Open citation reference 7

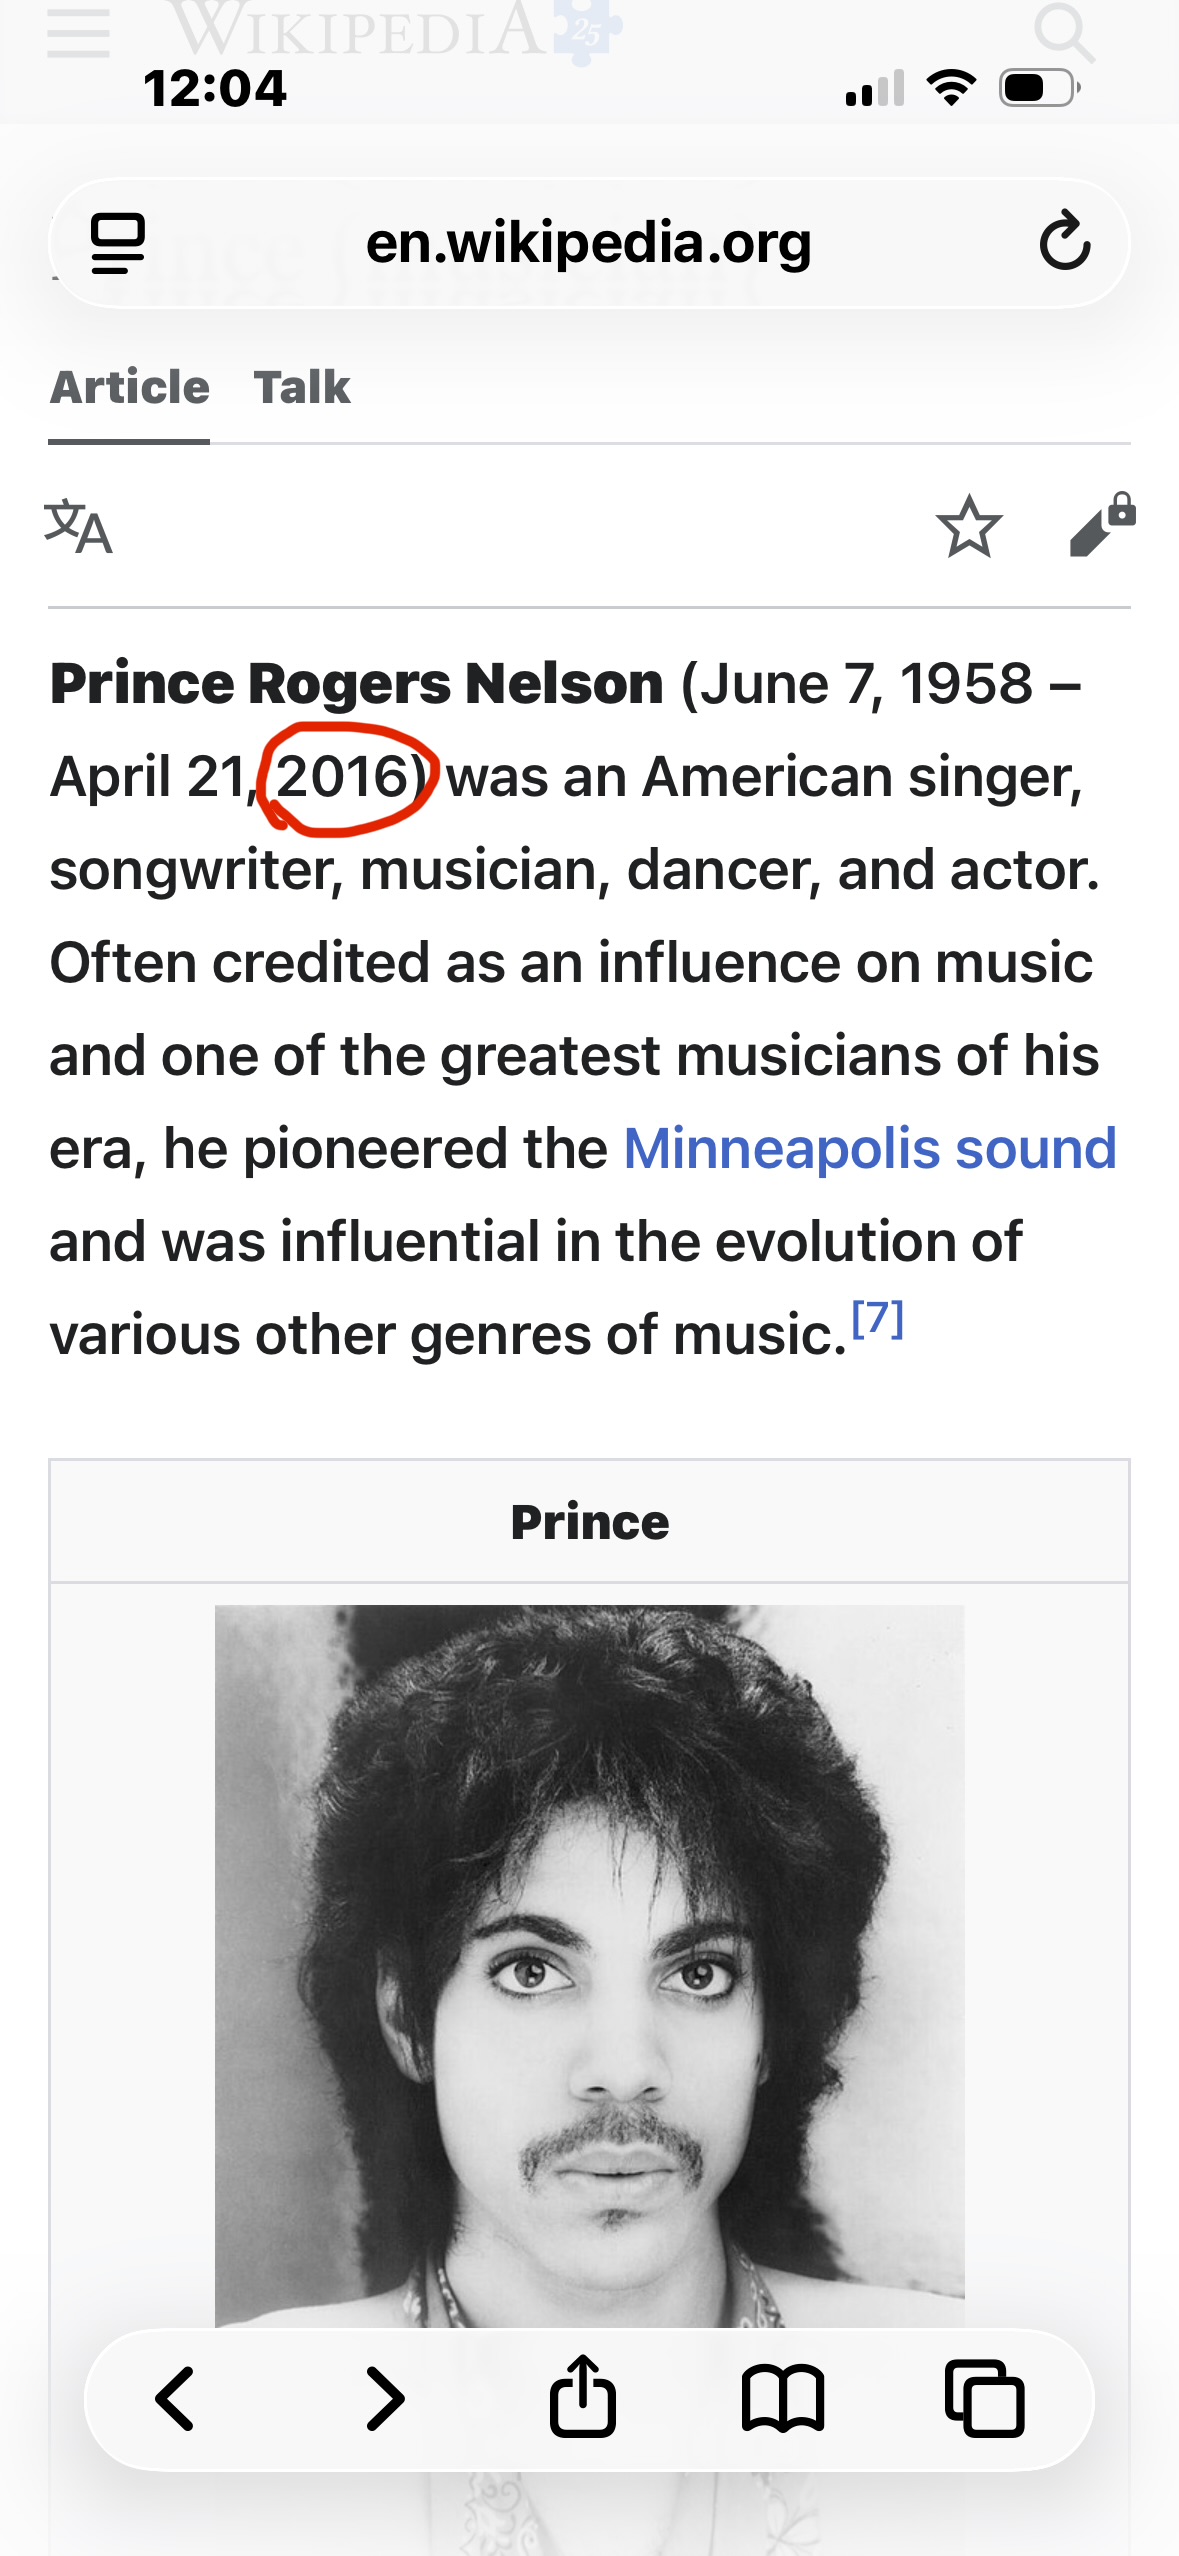click(877, 1320)
